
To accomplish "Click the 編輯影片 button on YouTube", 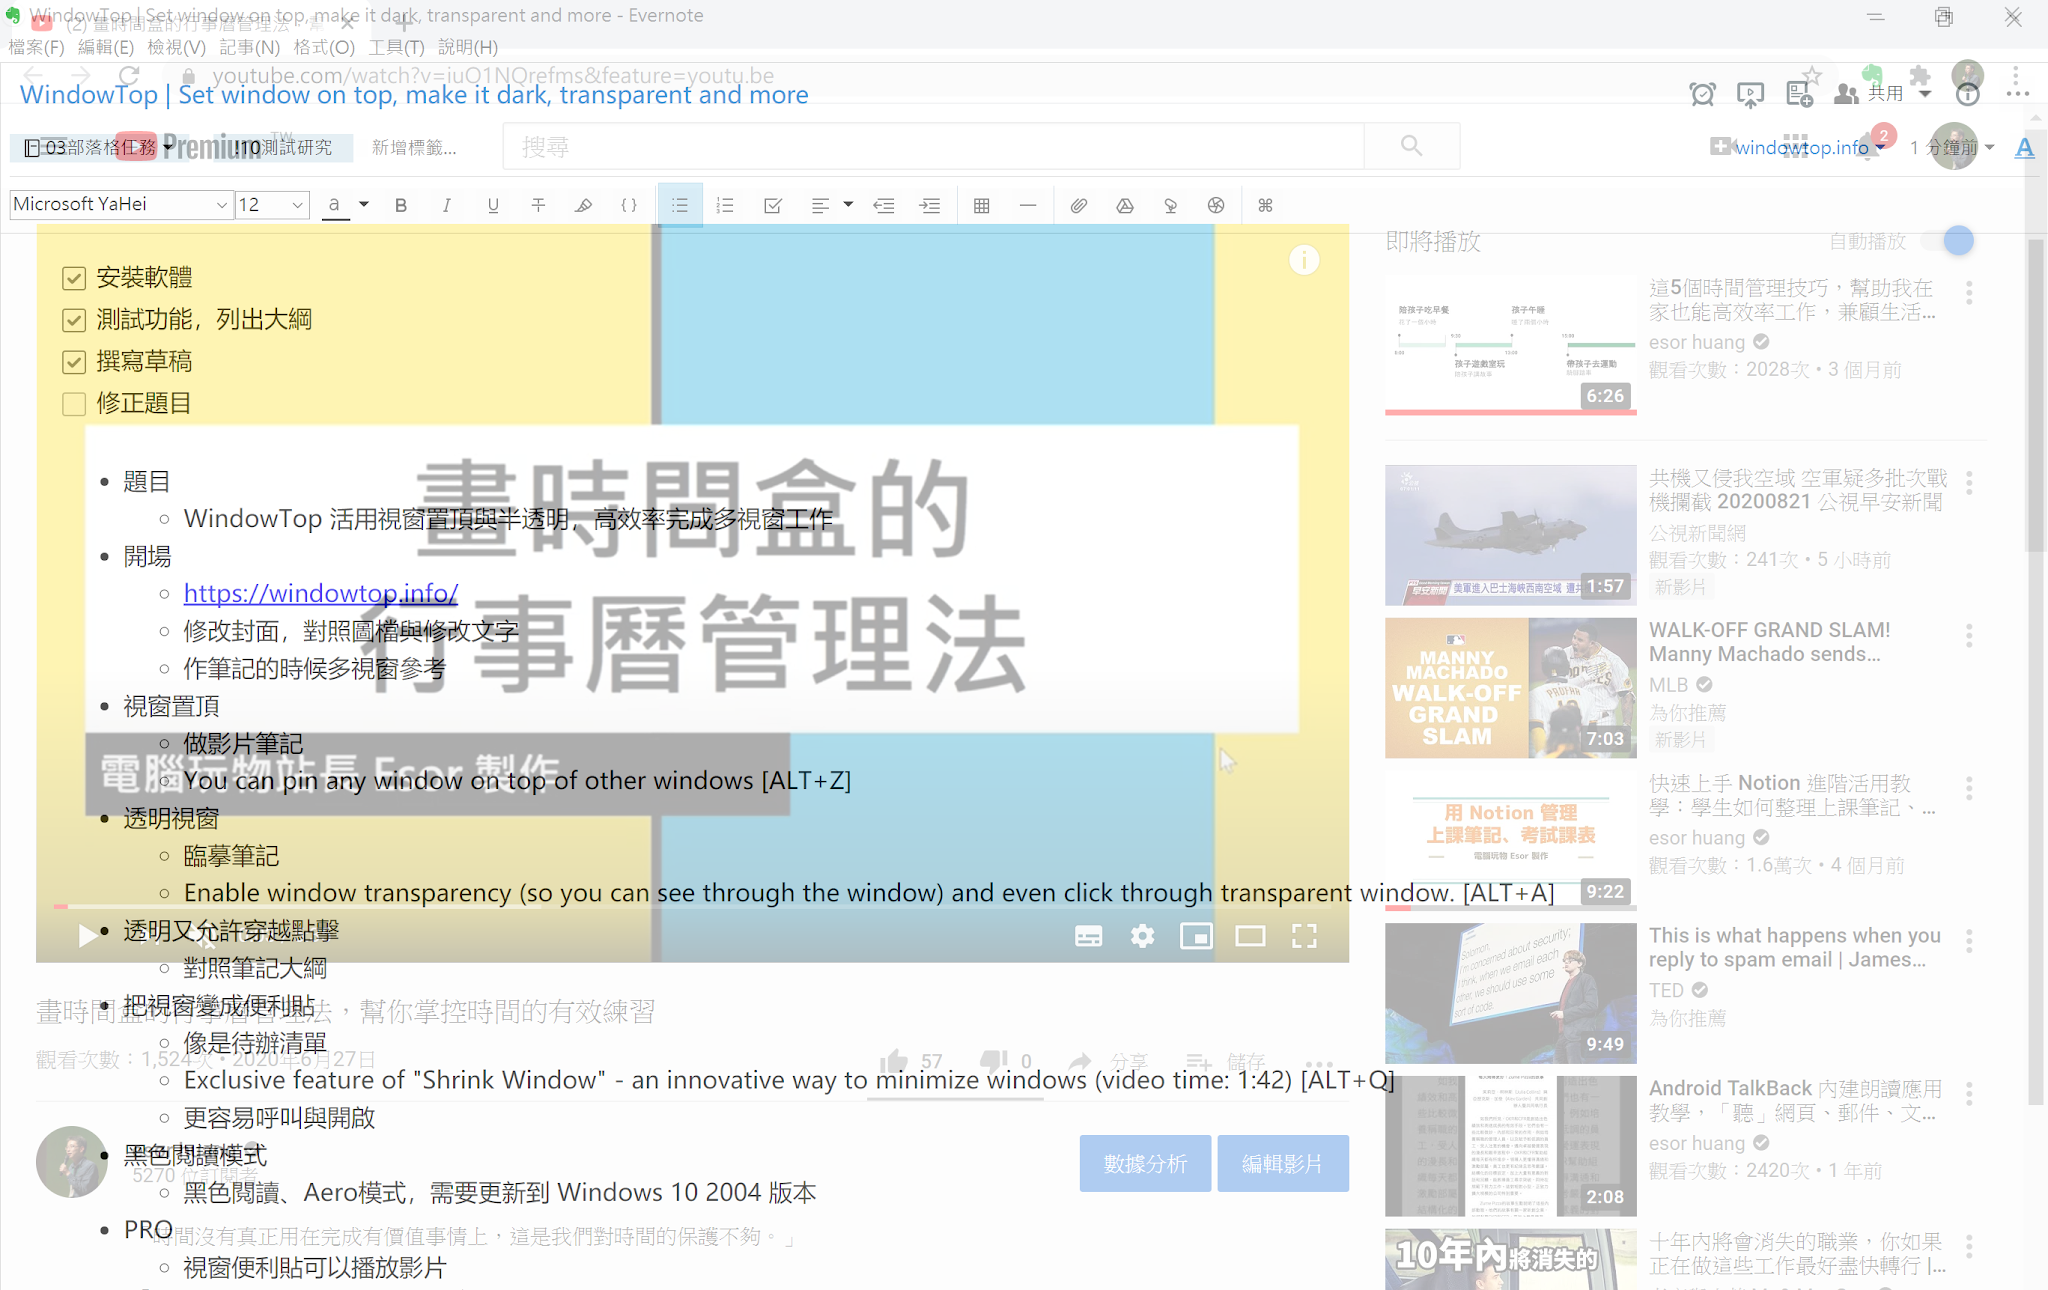I will coord(1282,1163).
